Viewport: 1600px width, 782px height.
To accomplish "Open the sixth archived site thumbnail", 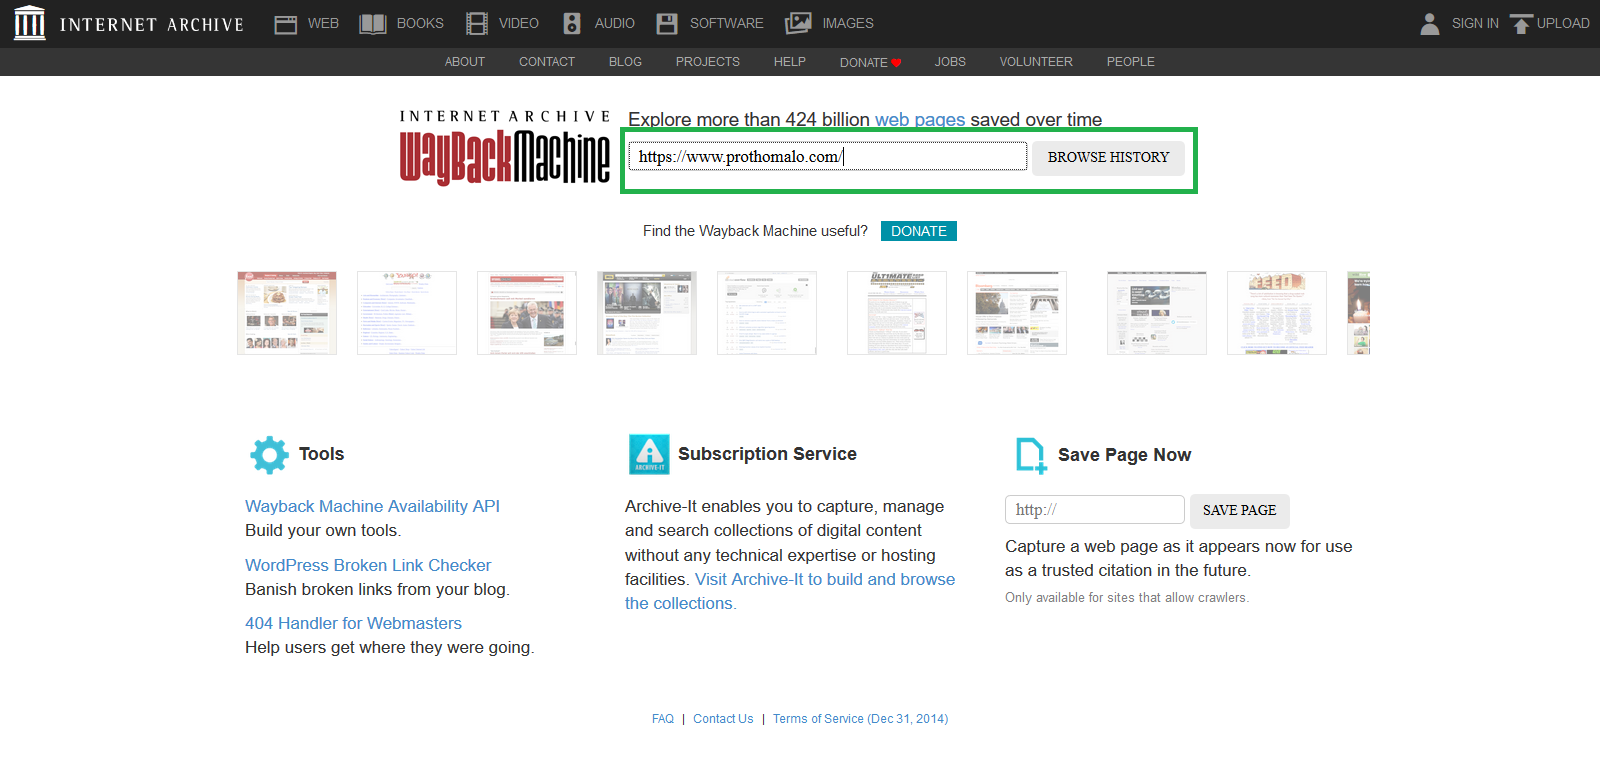I will pyautogui.click(x=897, y=313).
